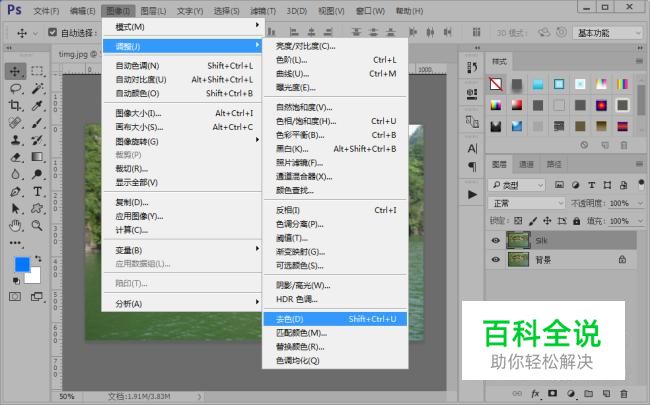Choose 反相(I) invert entry
The width and height of the screenshot is (650, 405).
coord(335,210)
